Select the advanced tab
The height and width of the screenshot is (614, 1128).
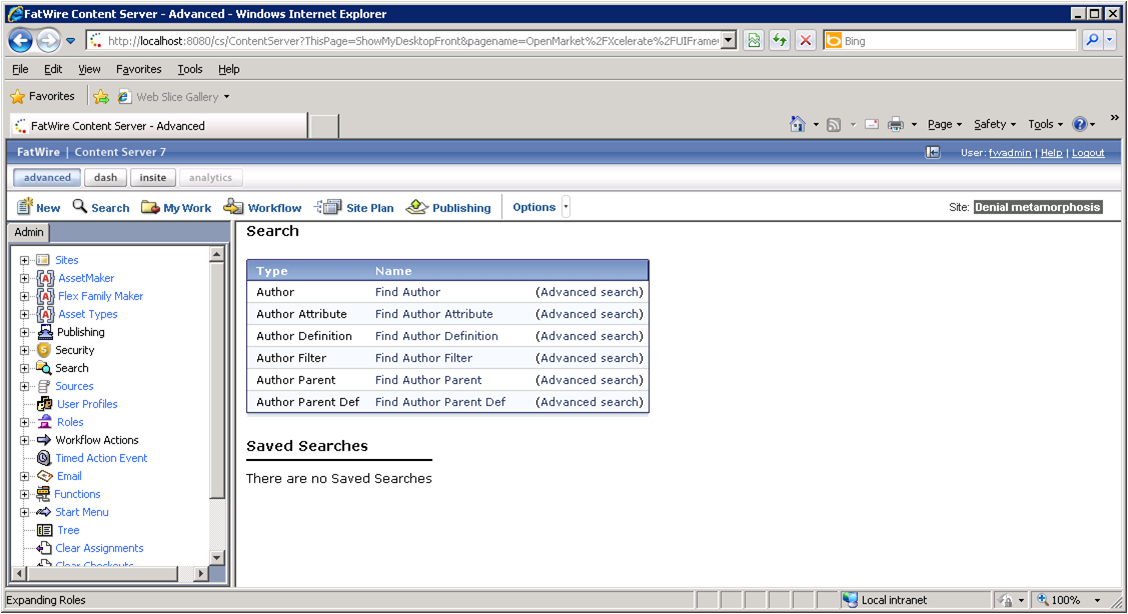[x=47, y=178]
